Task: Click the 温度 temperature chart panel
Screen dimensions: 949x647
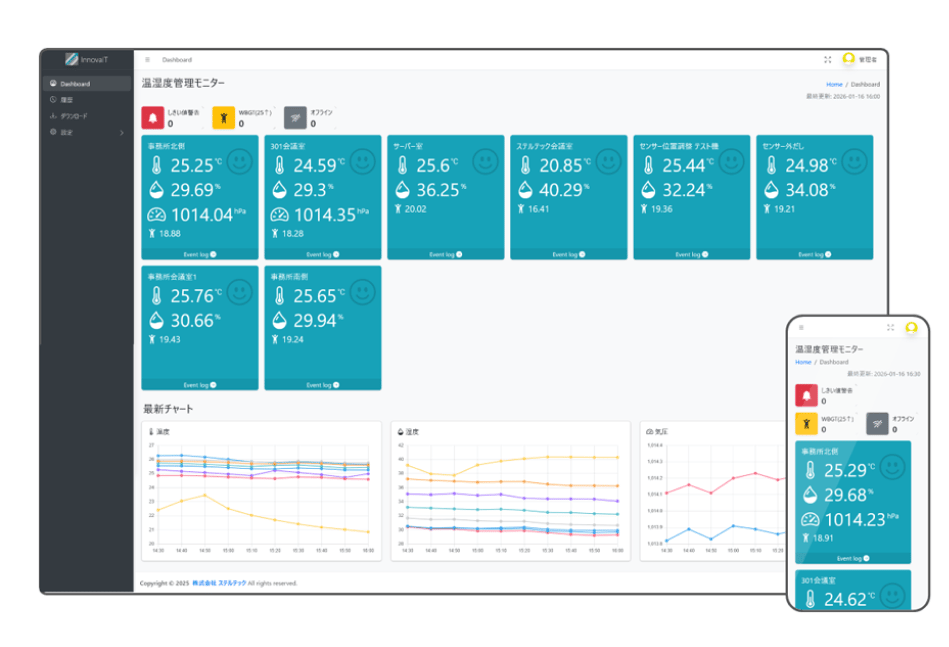Action: pyautogui.click(x=261, y=491)
